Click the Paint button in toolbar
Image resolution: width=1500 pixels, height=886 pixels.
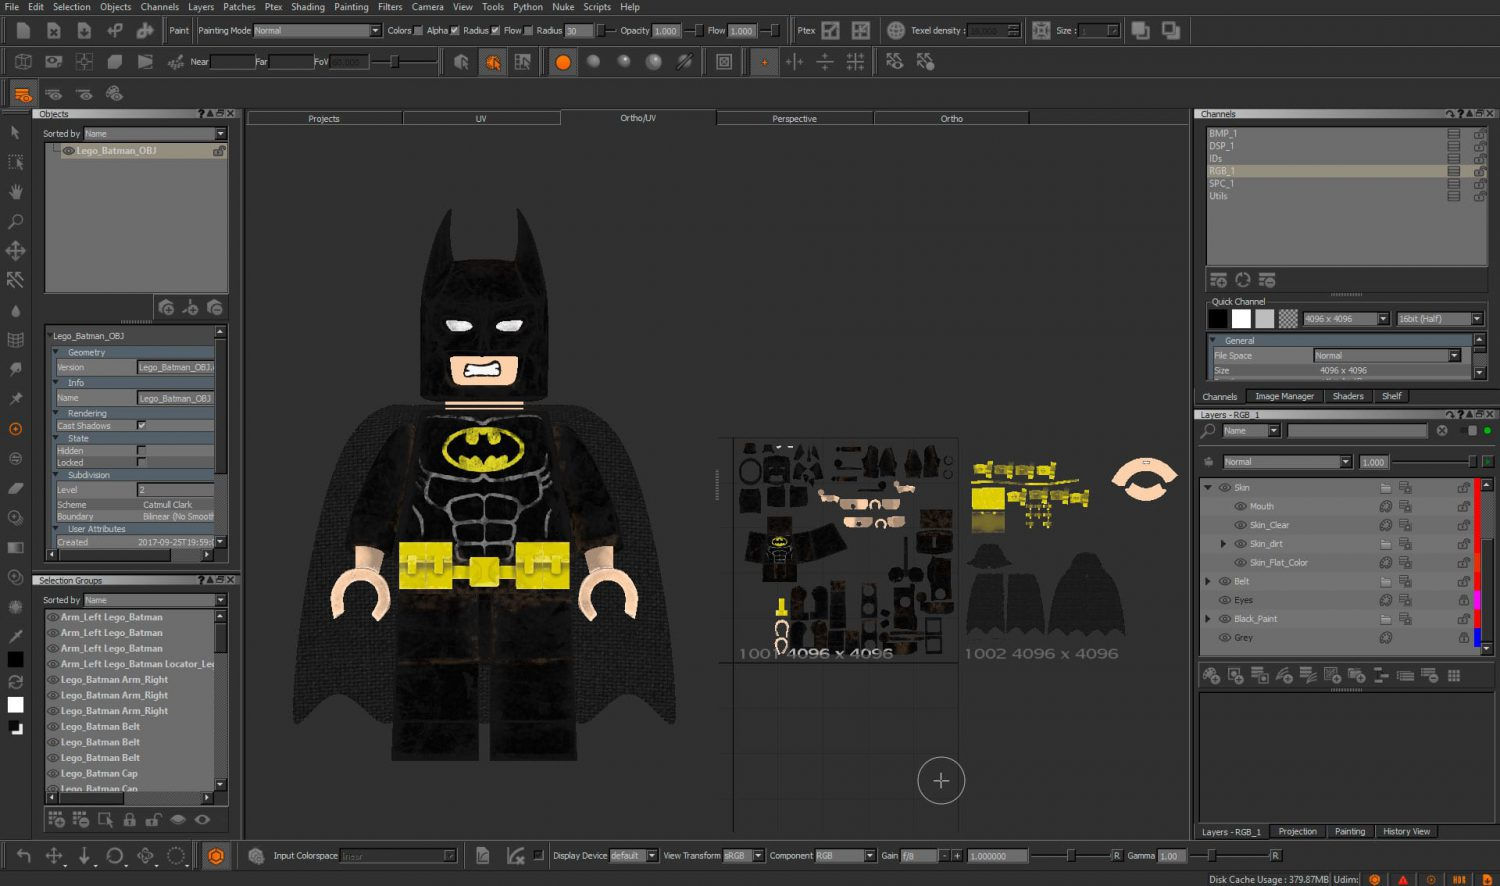point(179,31)
